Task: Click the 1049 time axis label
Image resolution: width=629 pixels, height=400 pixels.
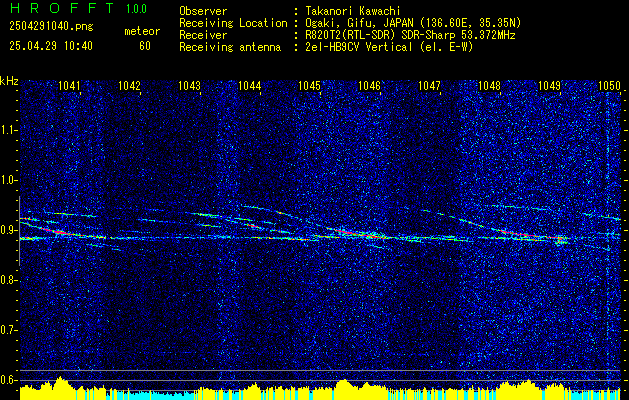Action: 549,85
